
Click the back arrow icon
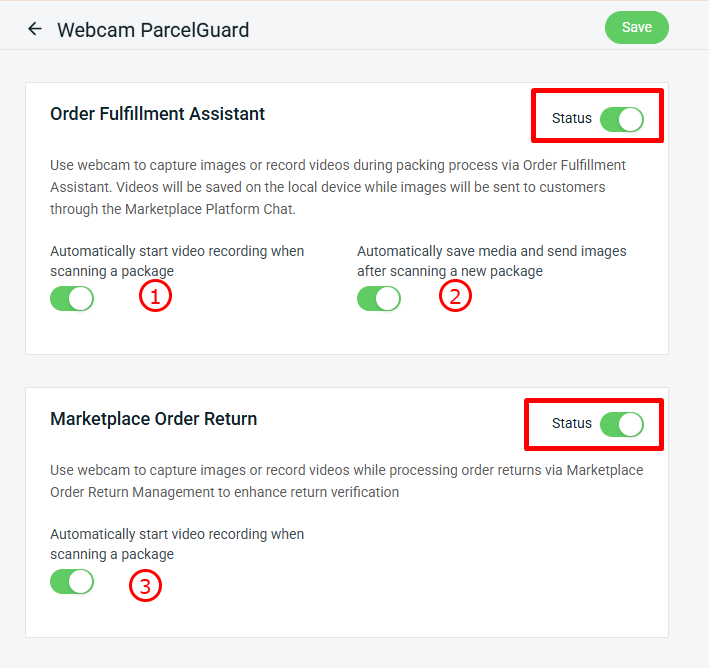click(x=35, y=29)
